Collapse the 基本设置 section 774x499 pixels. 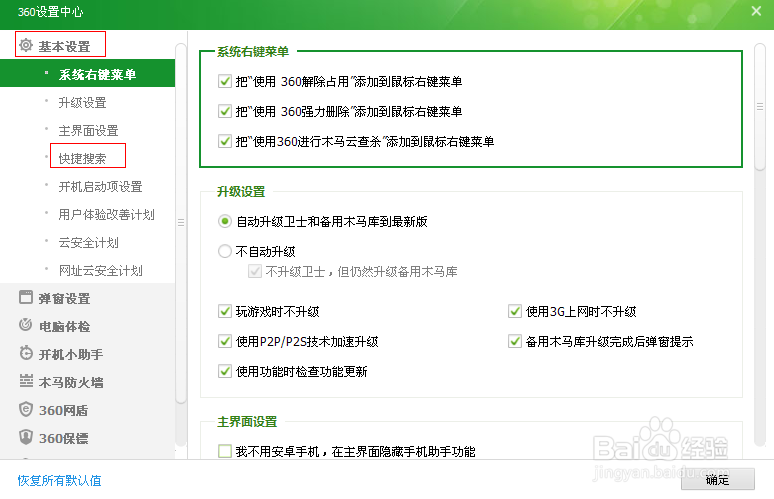[x=65, y=46]
